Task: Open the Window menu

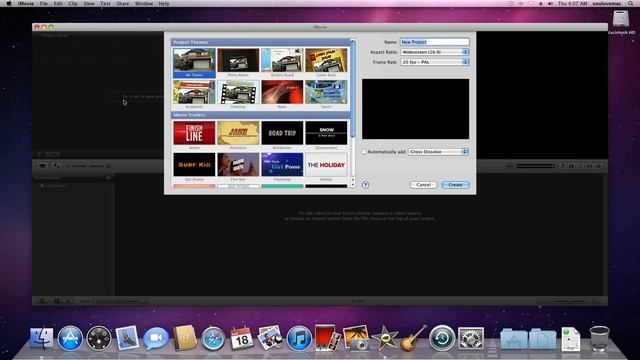Action: [x=144, y=3]
